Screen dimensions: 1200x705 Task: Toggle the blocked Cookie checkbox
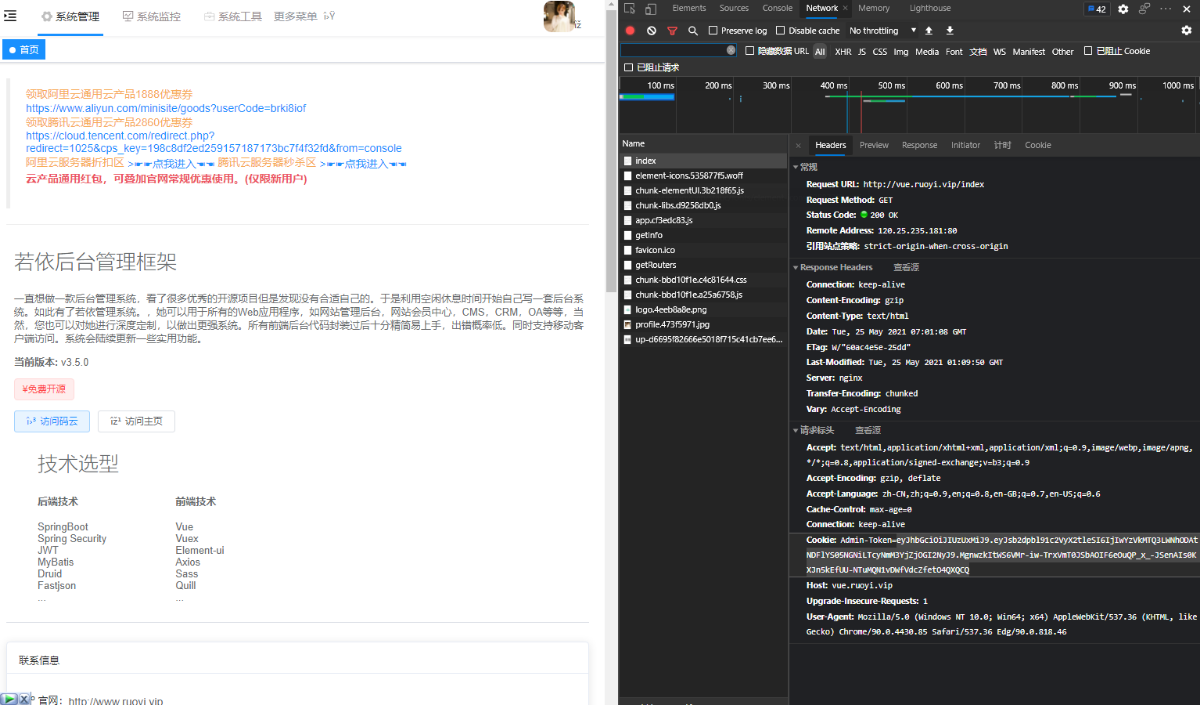(x=1088, y=51)
